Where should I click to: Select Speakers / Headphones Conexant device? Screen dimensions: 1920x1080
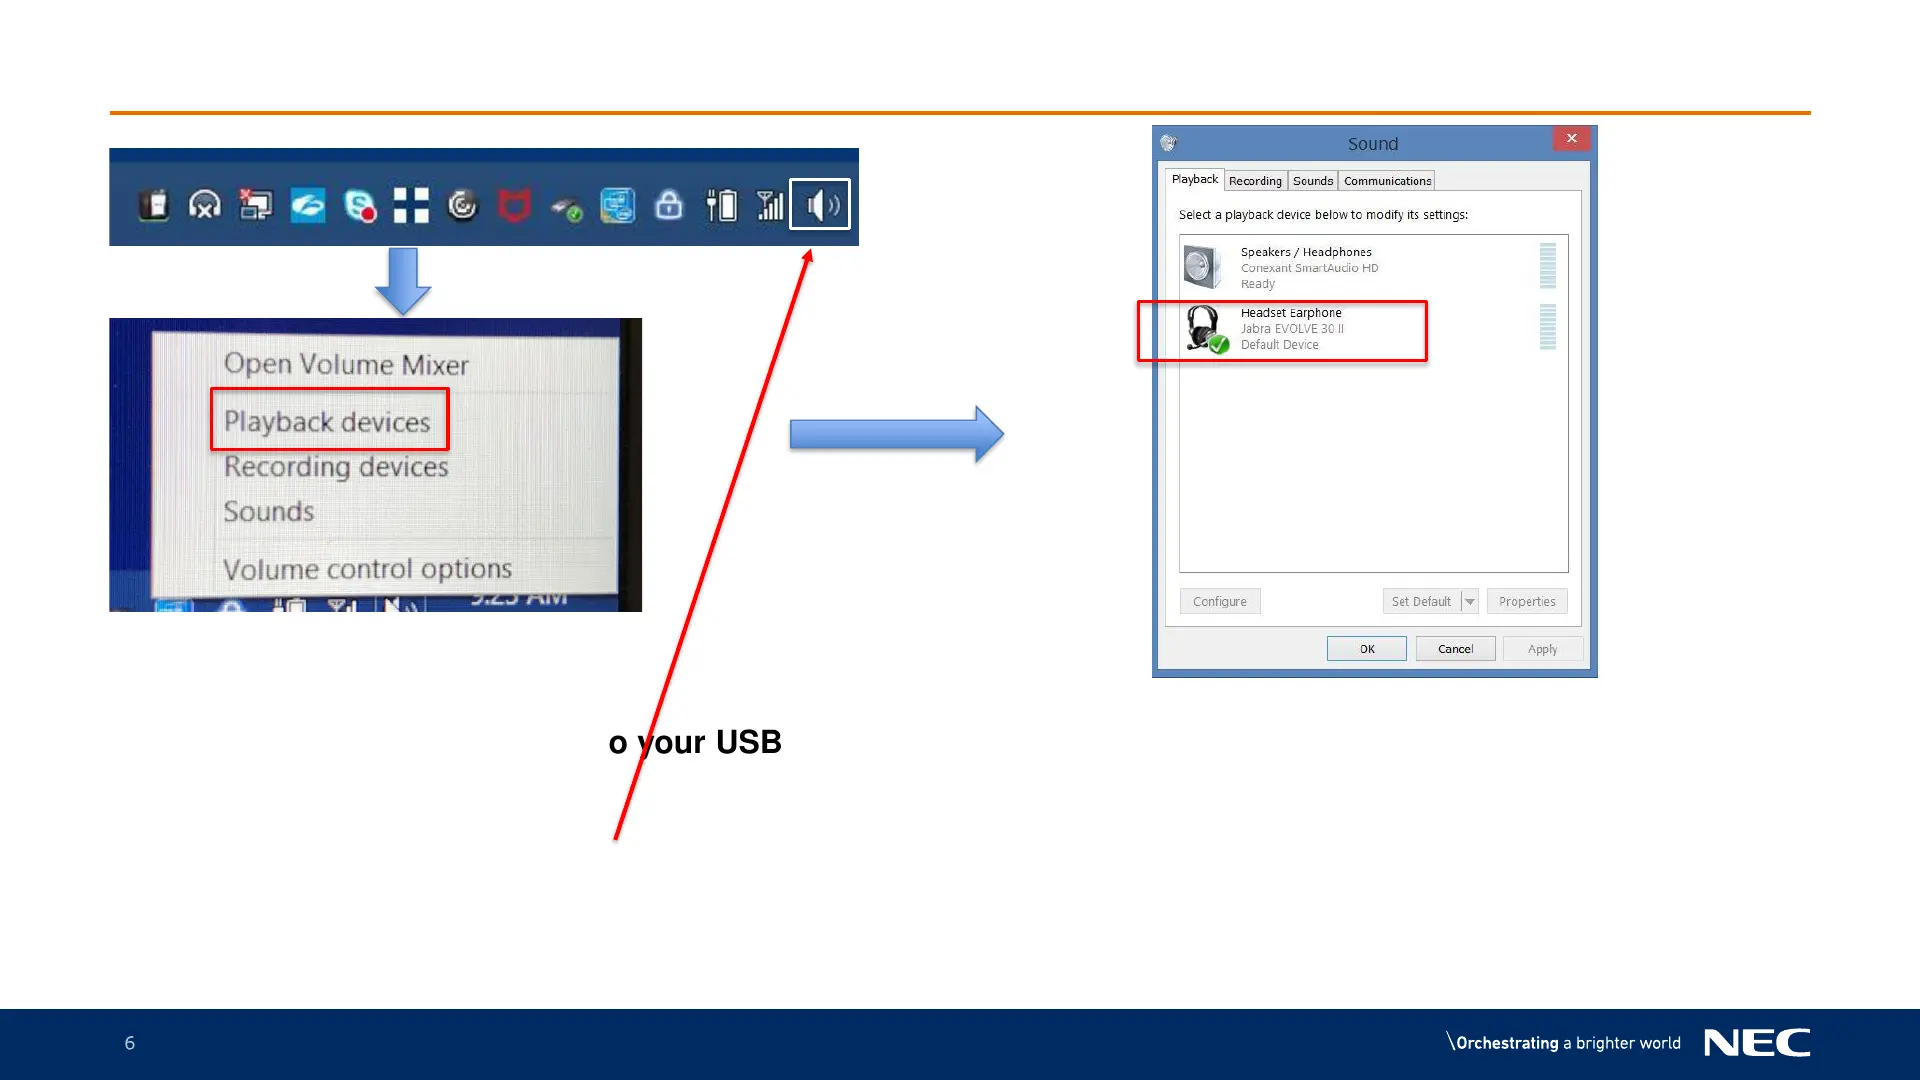point(1308,267)
